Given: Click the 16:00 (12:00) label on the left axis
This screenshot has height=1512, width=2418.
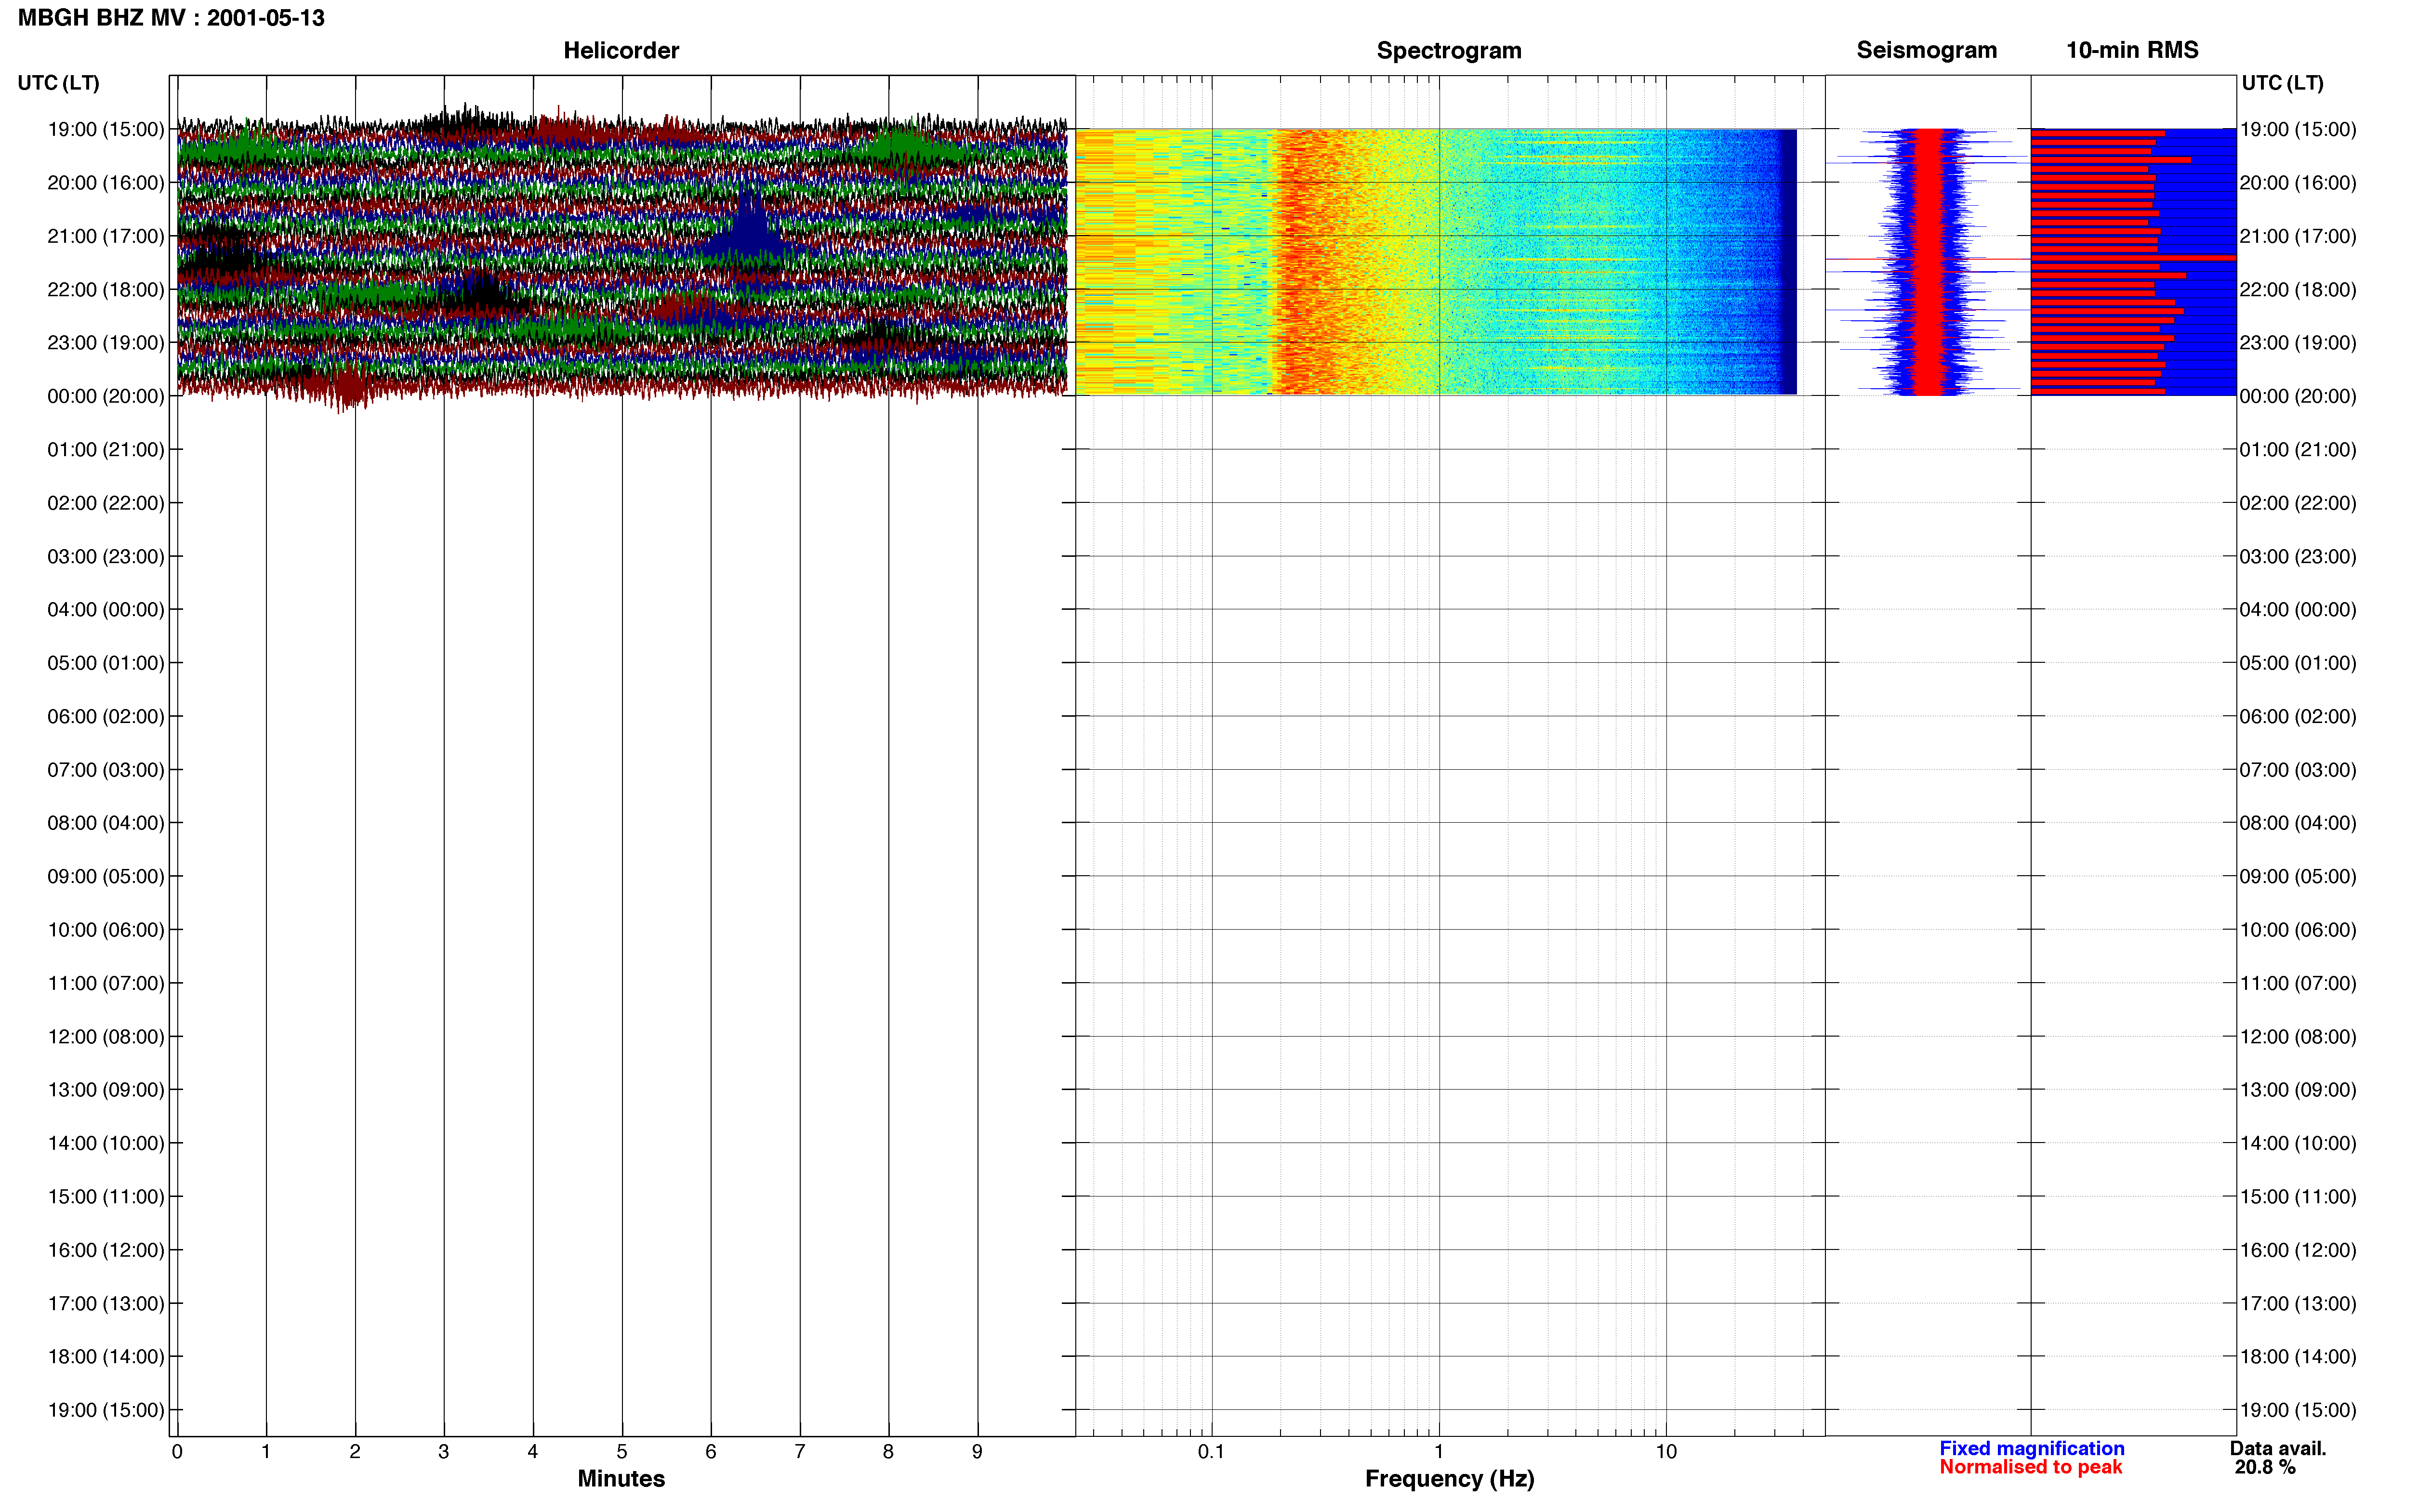Looking at the screenshot, I should [x=106, y=1250].
